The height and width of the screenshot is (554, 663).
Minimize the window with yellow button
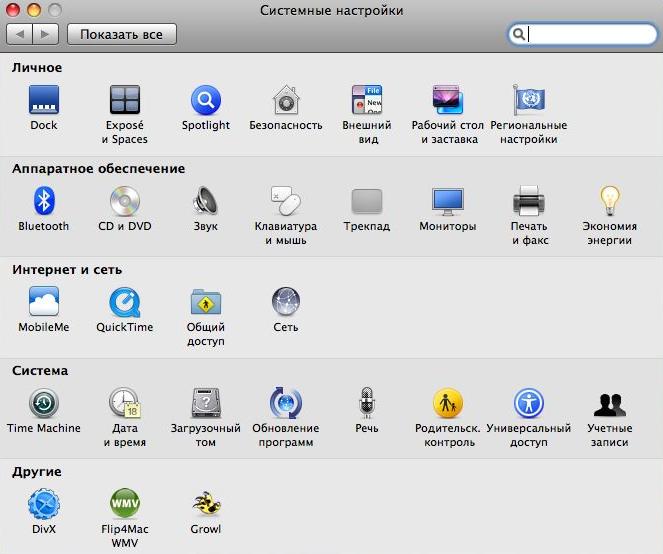(x=34, y=10)
